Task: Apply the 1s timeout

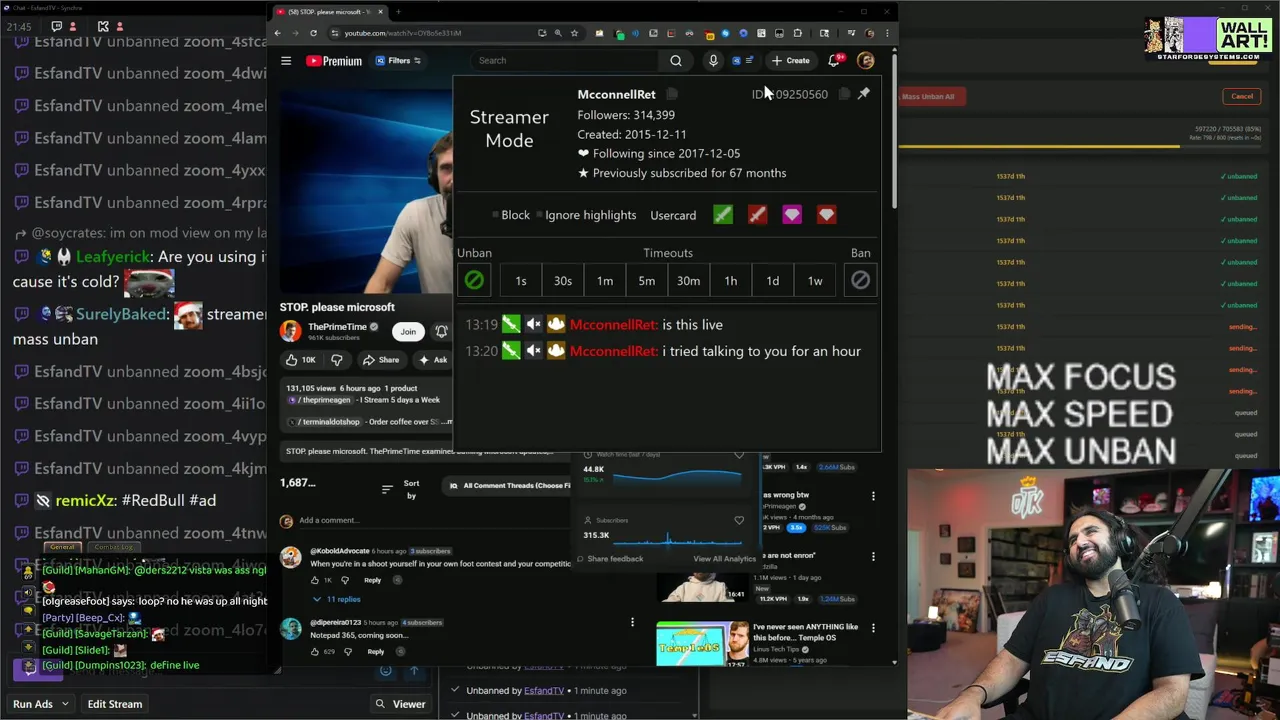Action: point(521,281)
